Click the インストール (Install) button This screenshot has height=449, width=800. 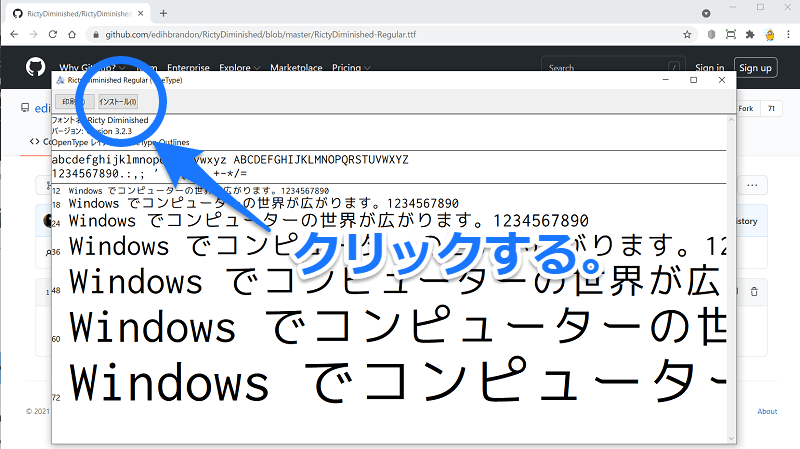118,102
